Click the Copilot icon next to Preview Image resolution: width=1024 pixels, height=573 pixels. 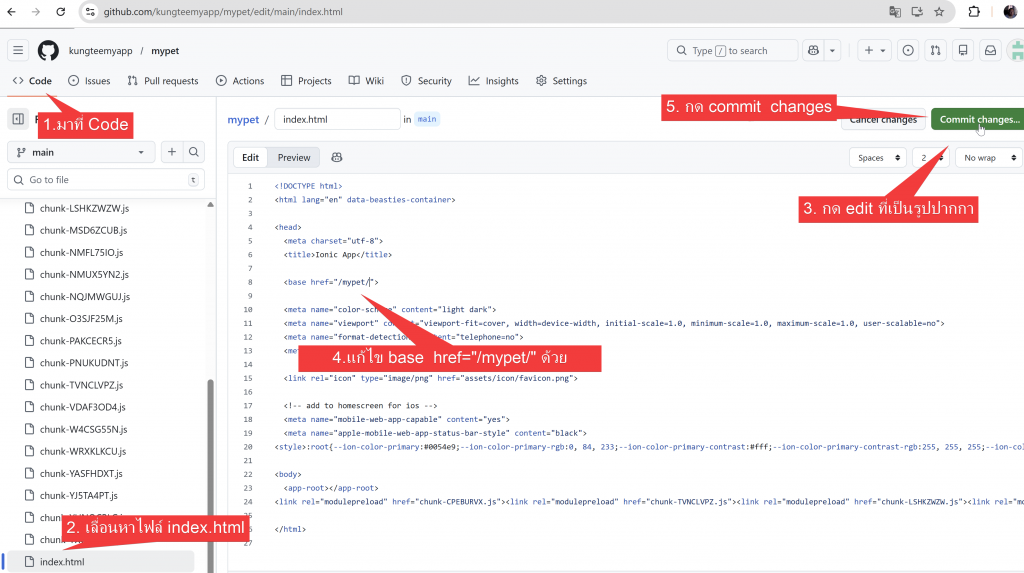tap(337, 157)
